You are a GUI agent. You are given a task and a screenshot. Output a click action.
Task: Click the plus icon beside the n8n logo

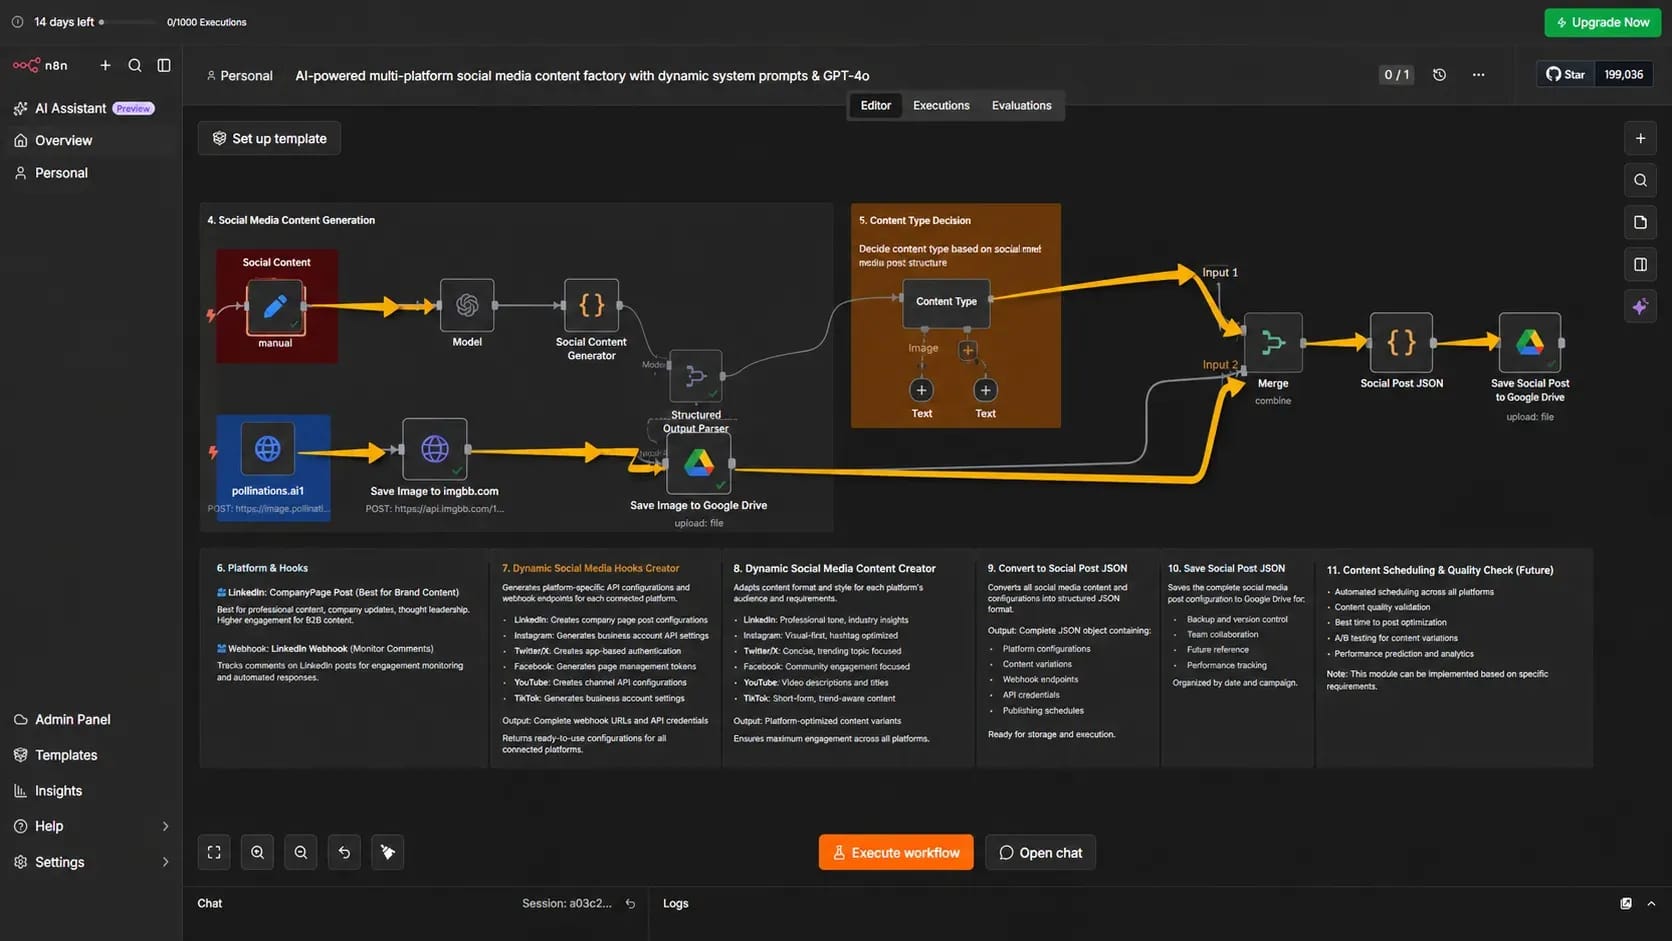pyautogui.click(x=105, y=65)
